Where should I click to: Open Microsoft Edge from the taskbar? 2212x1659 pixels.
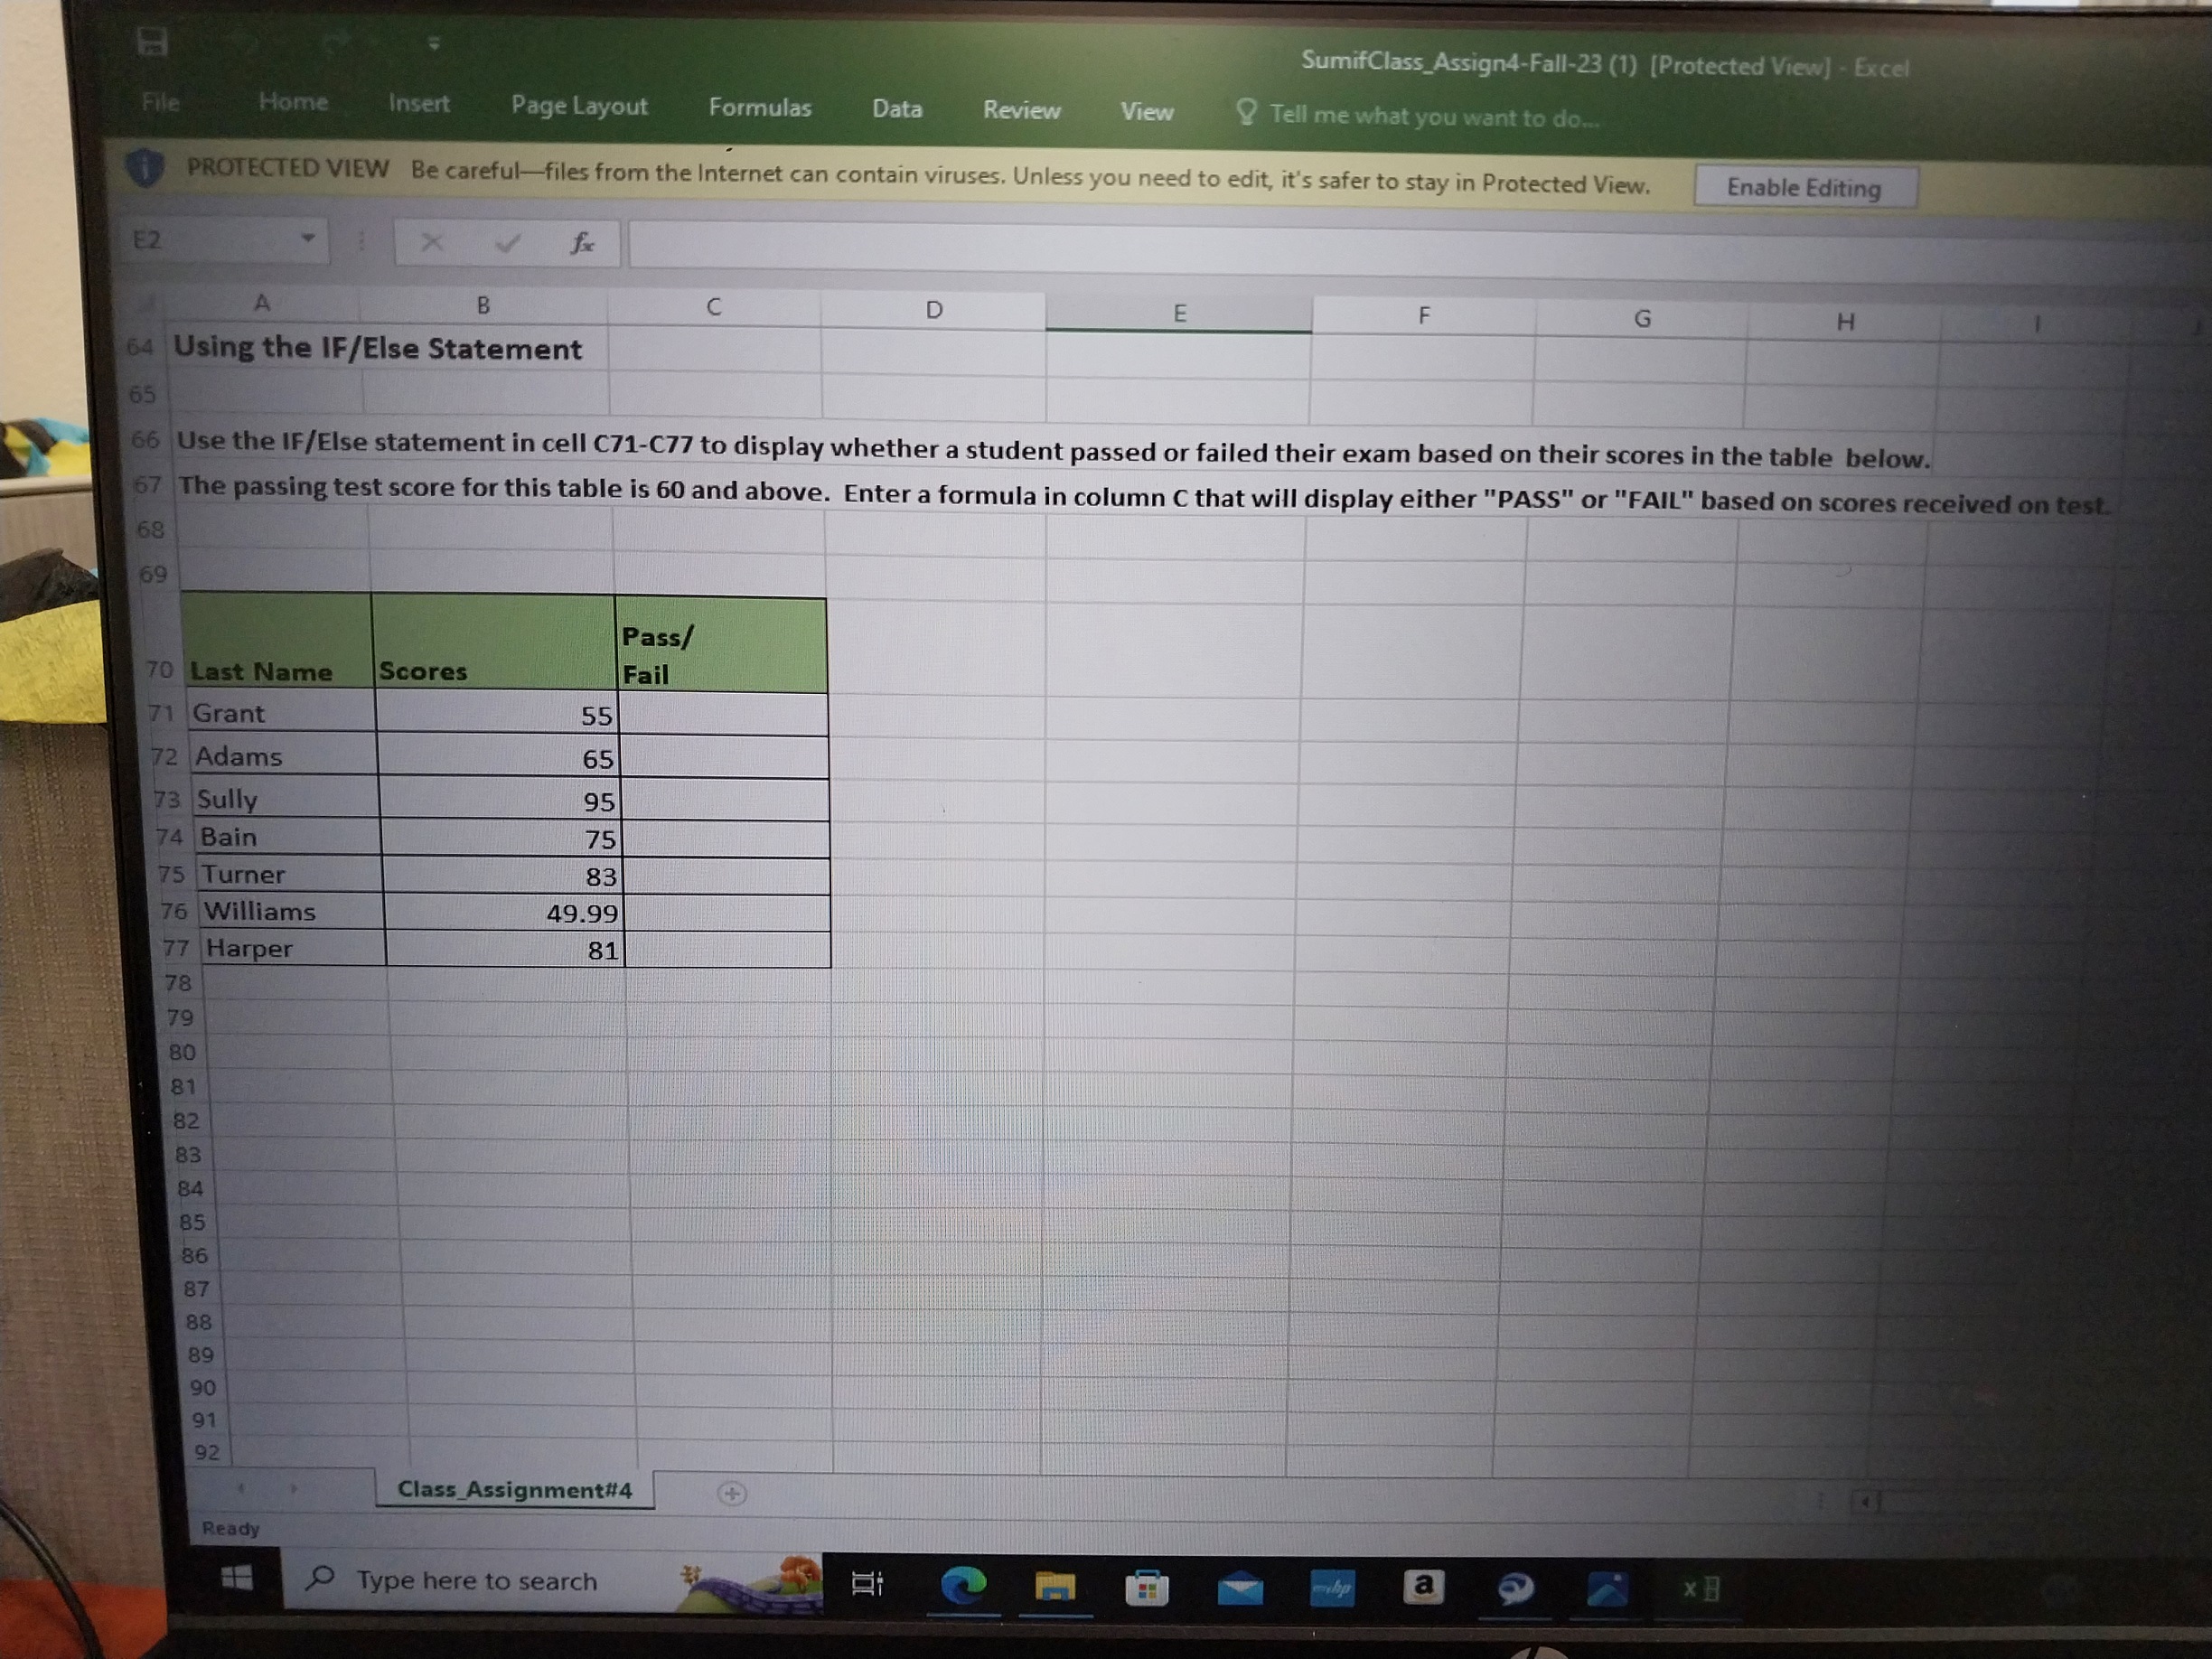(x=963, y=1587)
